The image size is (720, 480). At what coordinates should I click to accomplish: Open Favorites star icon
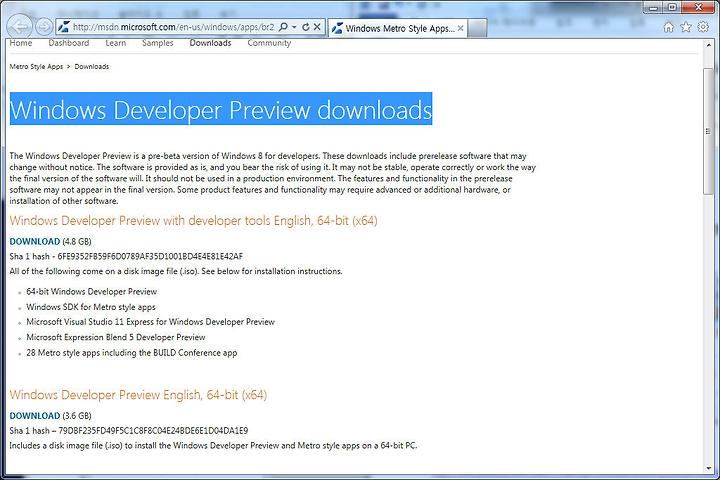686,27
